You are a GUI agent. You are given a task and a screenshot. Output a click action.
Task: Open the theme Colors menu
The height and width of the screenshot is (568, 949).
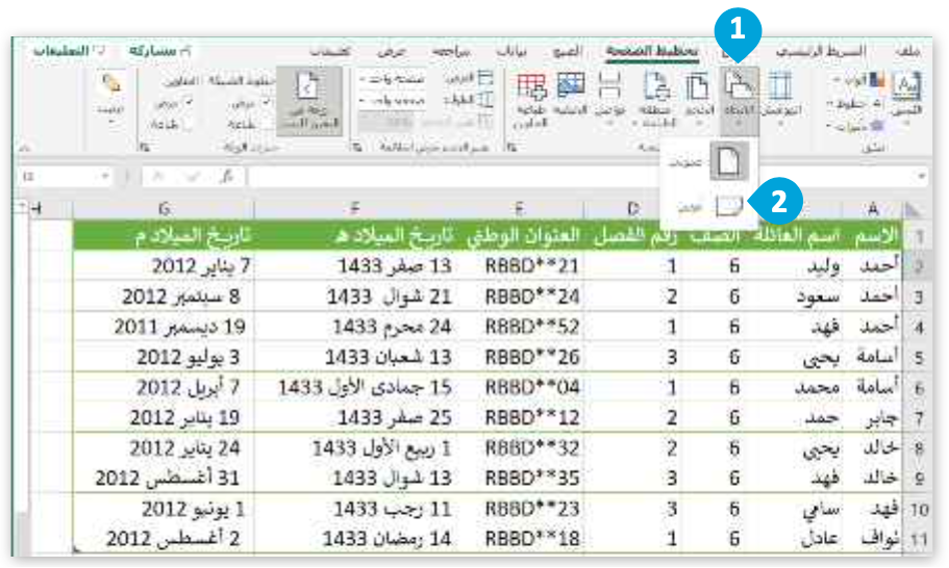(x=858, y=80)
